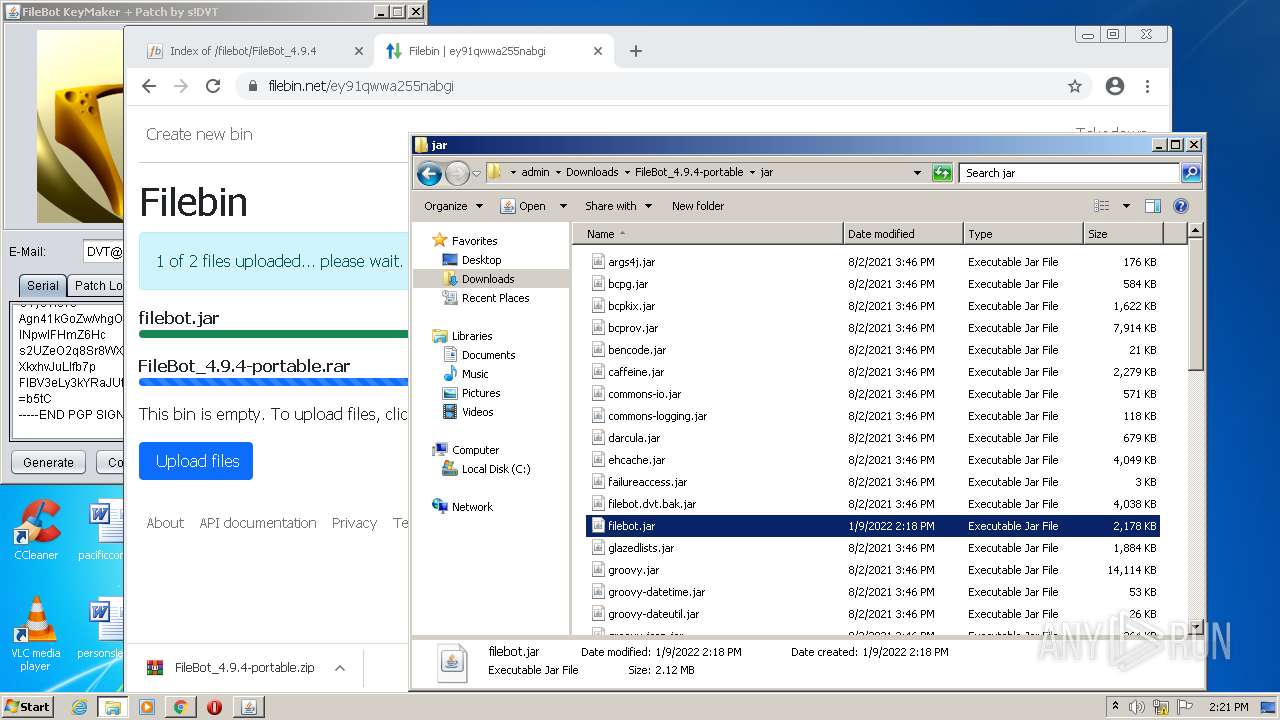Click the media player icon in taskbar
Viewport: 1280px width, 720px height.
point(147,707)
